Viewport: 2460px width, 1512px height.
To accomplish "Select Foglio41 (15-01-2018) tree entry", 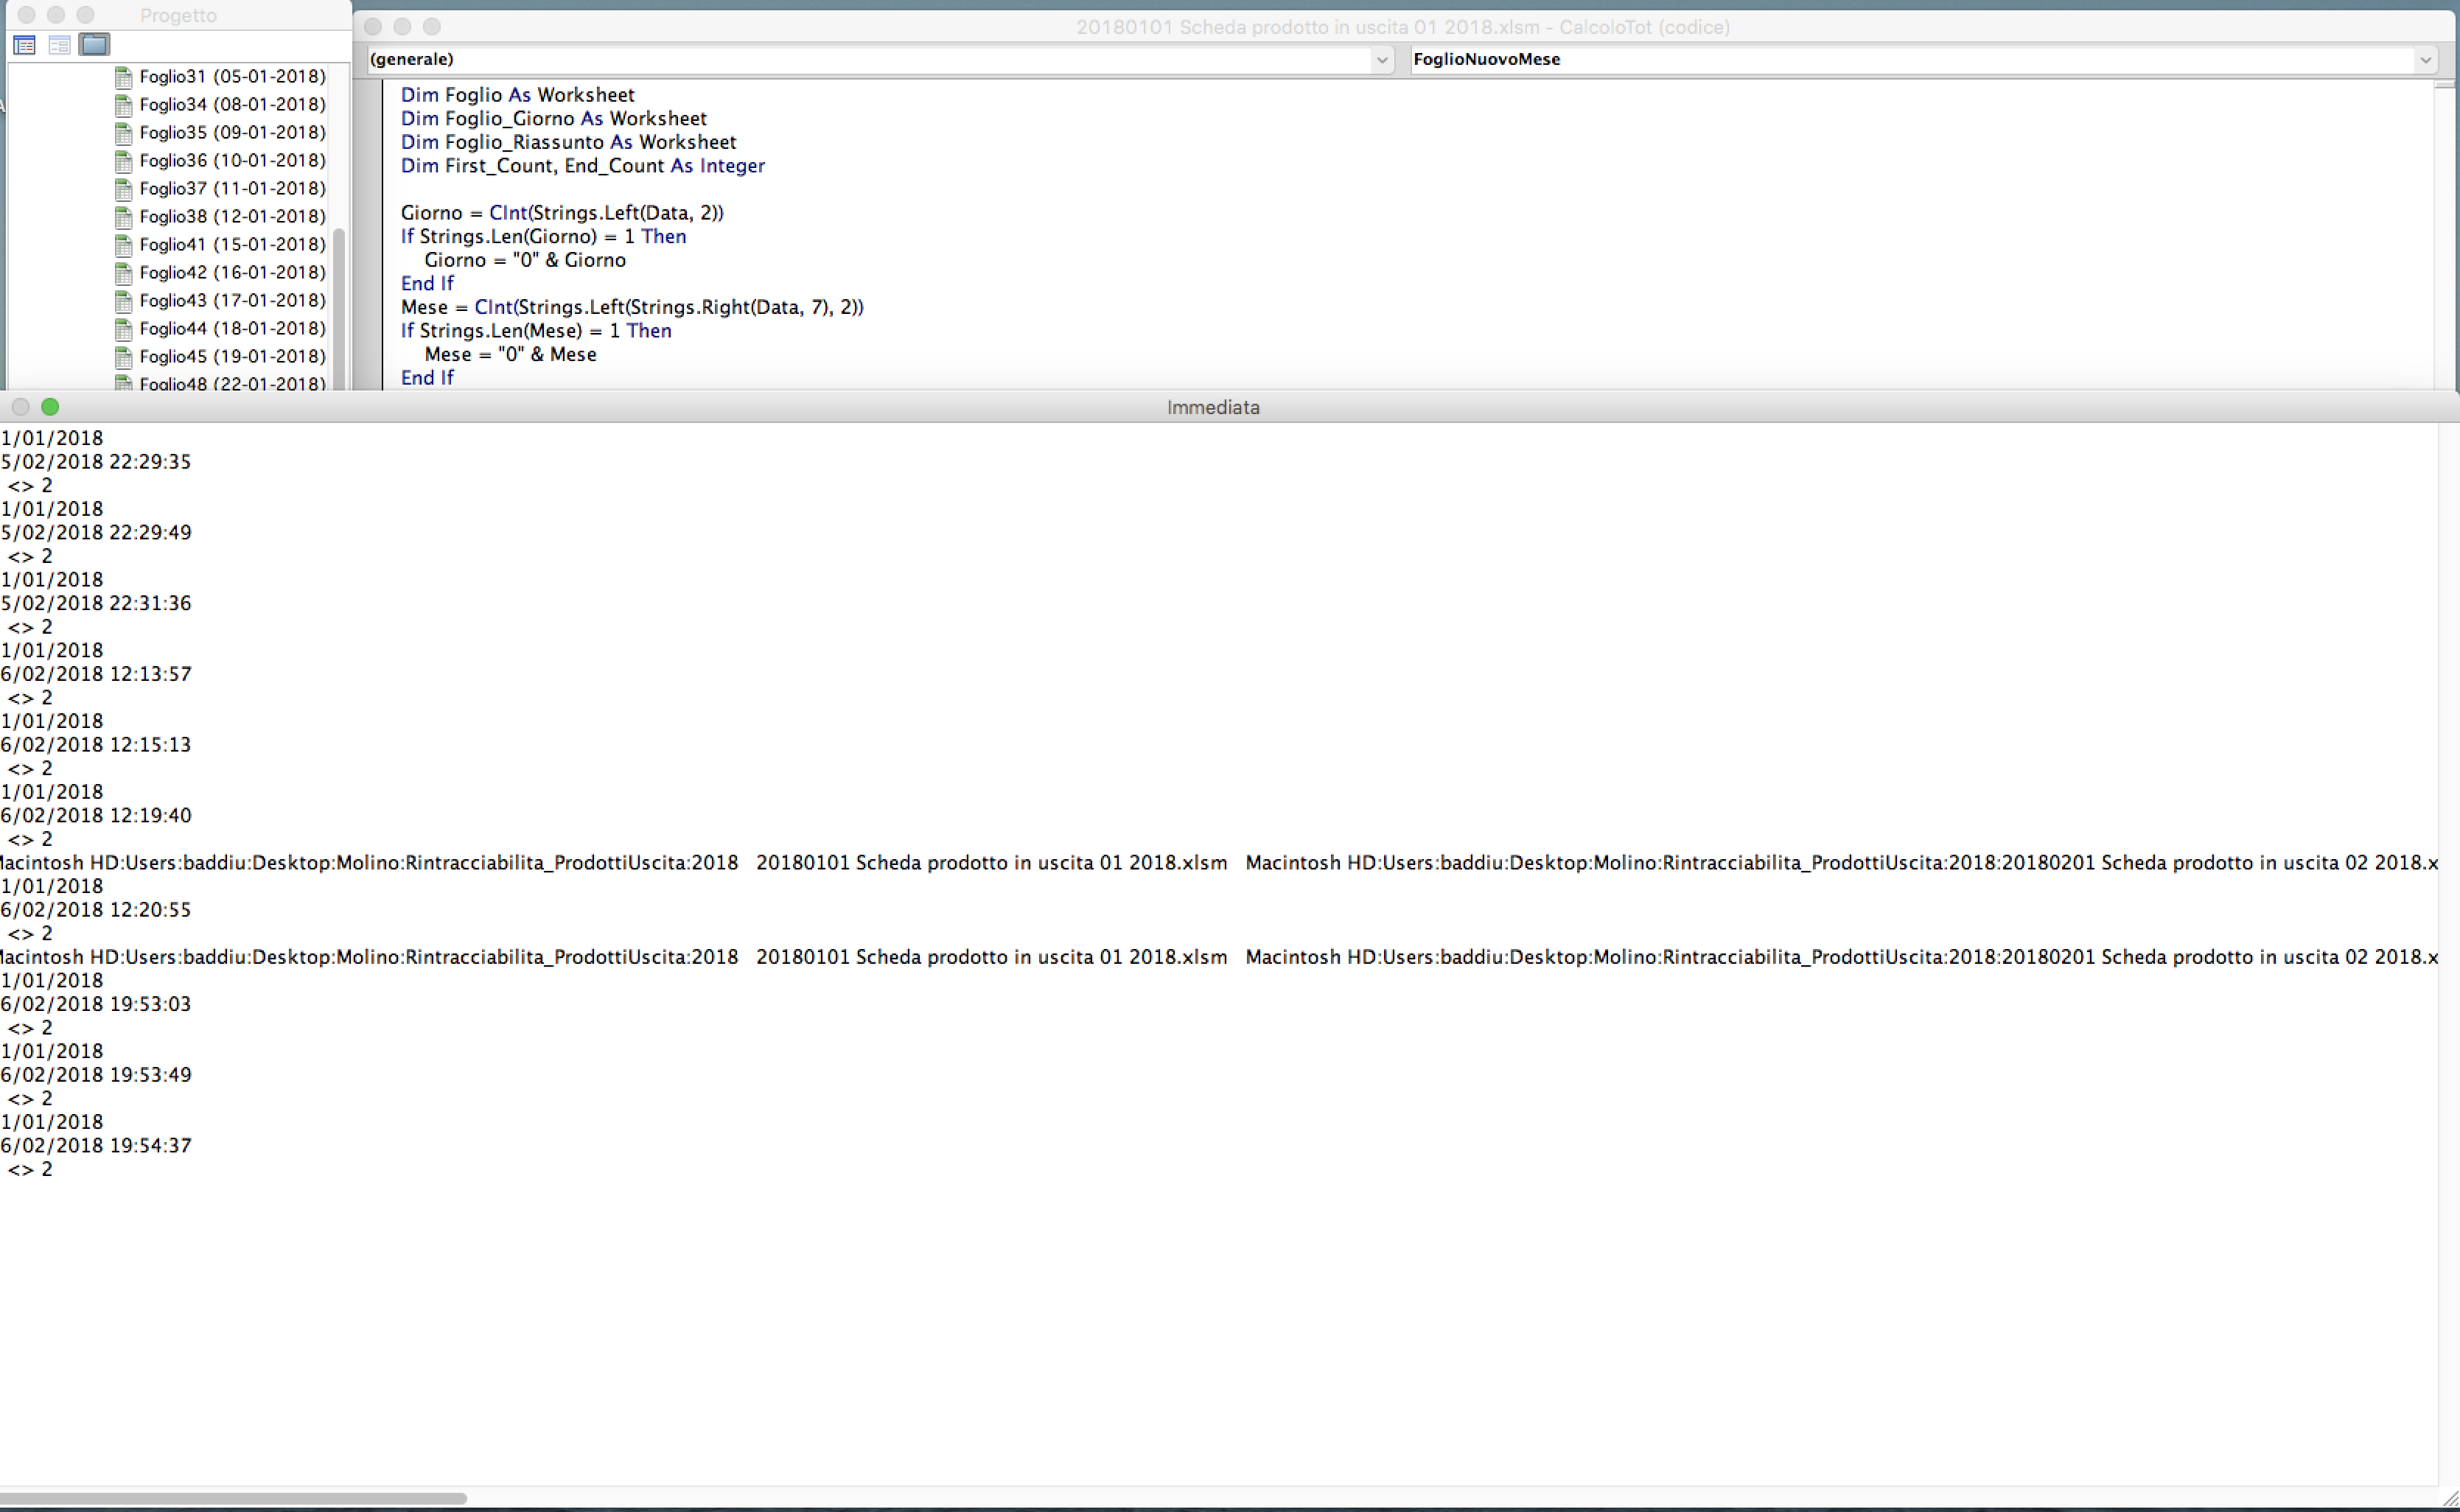I will point(232,245).
